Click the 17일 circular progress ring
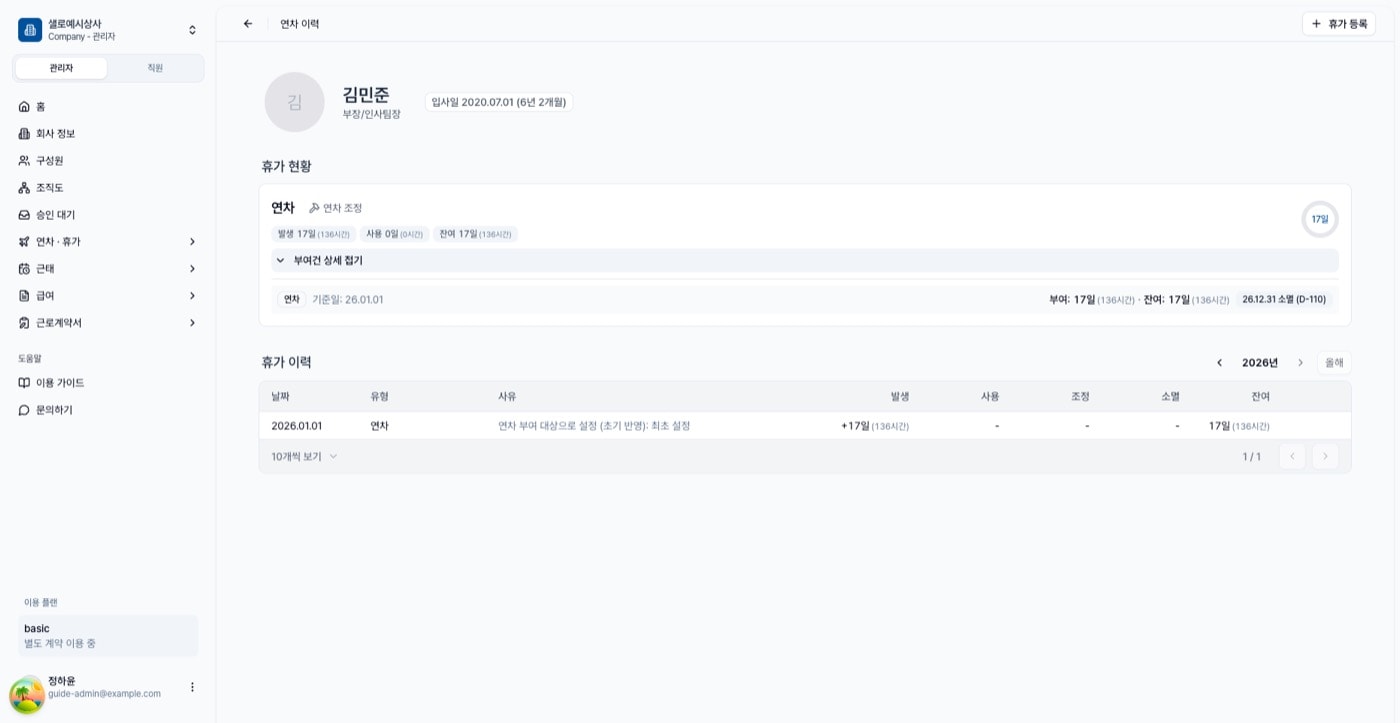 1320,219
